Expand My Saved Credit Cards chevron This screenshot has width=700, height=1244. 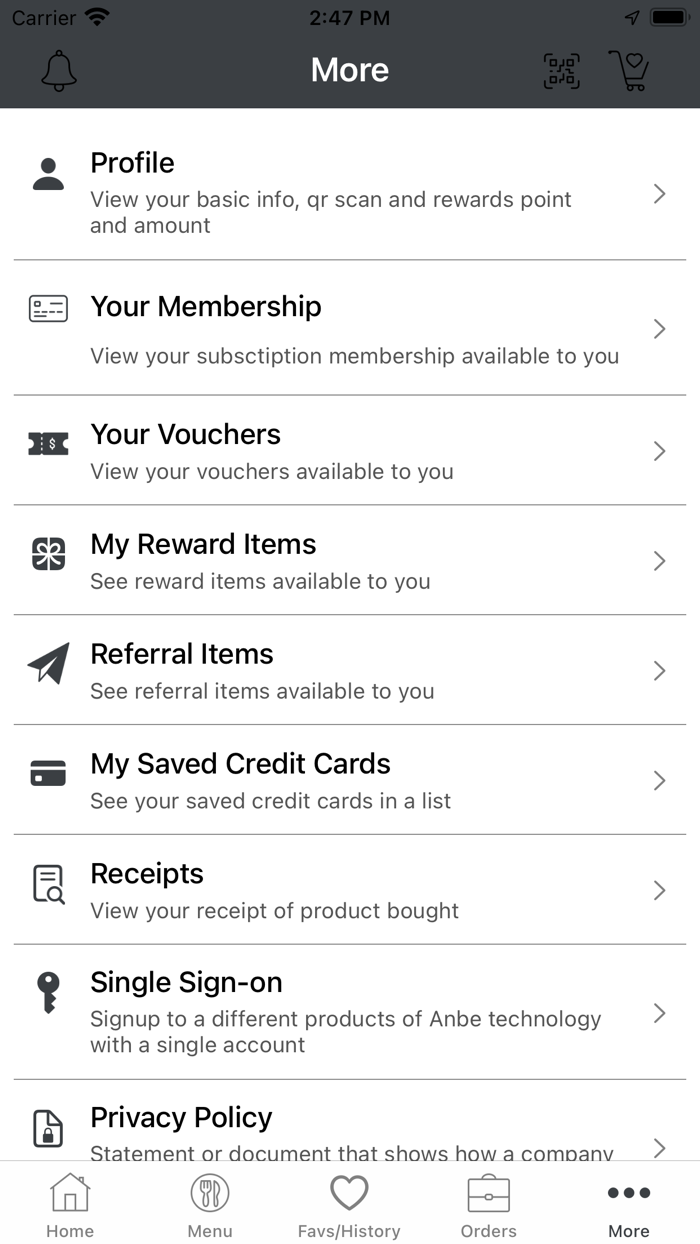[x=659, y=781]
